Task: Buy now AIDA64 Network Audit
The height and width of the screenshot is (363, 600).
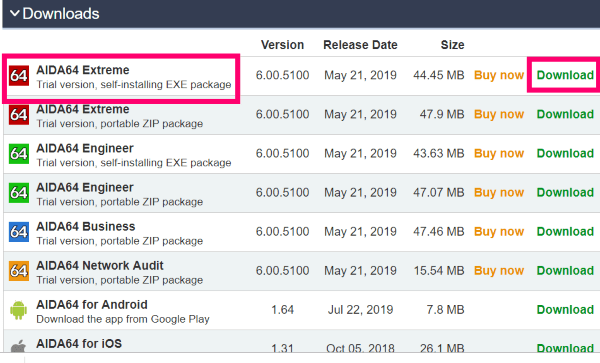Action: point(499,270)
